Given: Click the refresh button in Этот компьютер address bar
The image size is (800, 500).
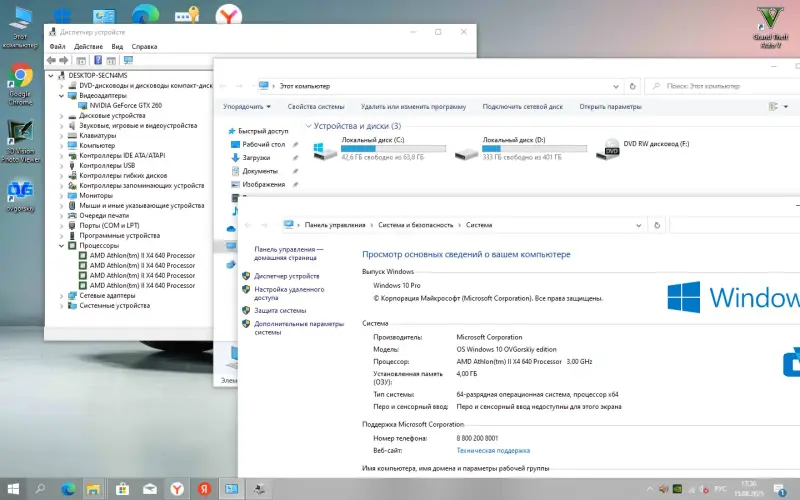Looking at the screenshot, I should click(x=633, y=86).
